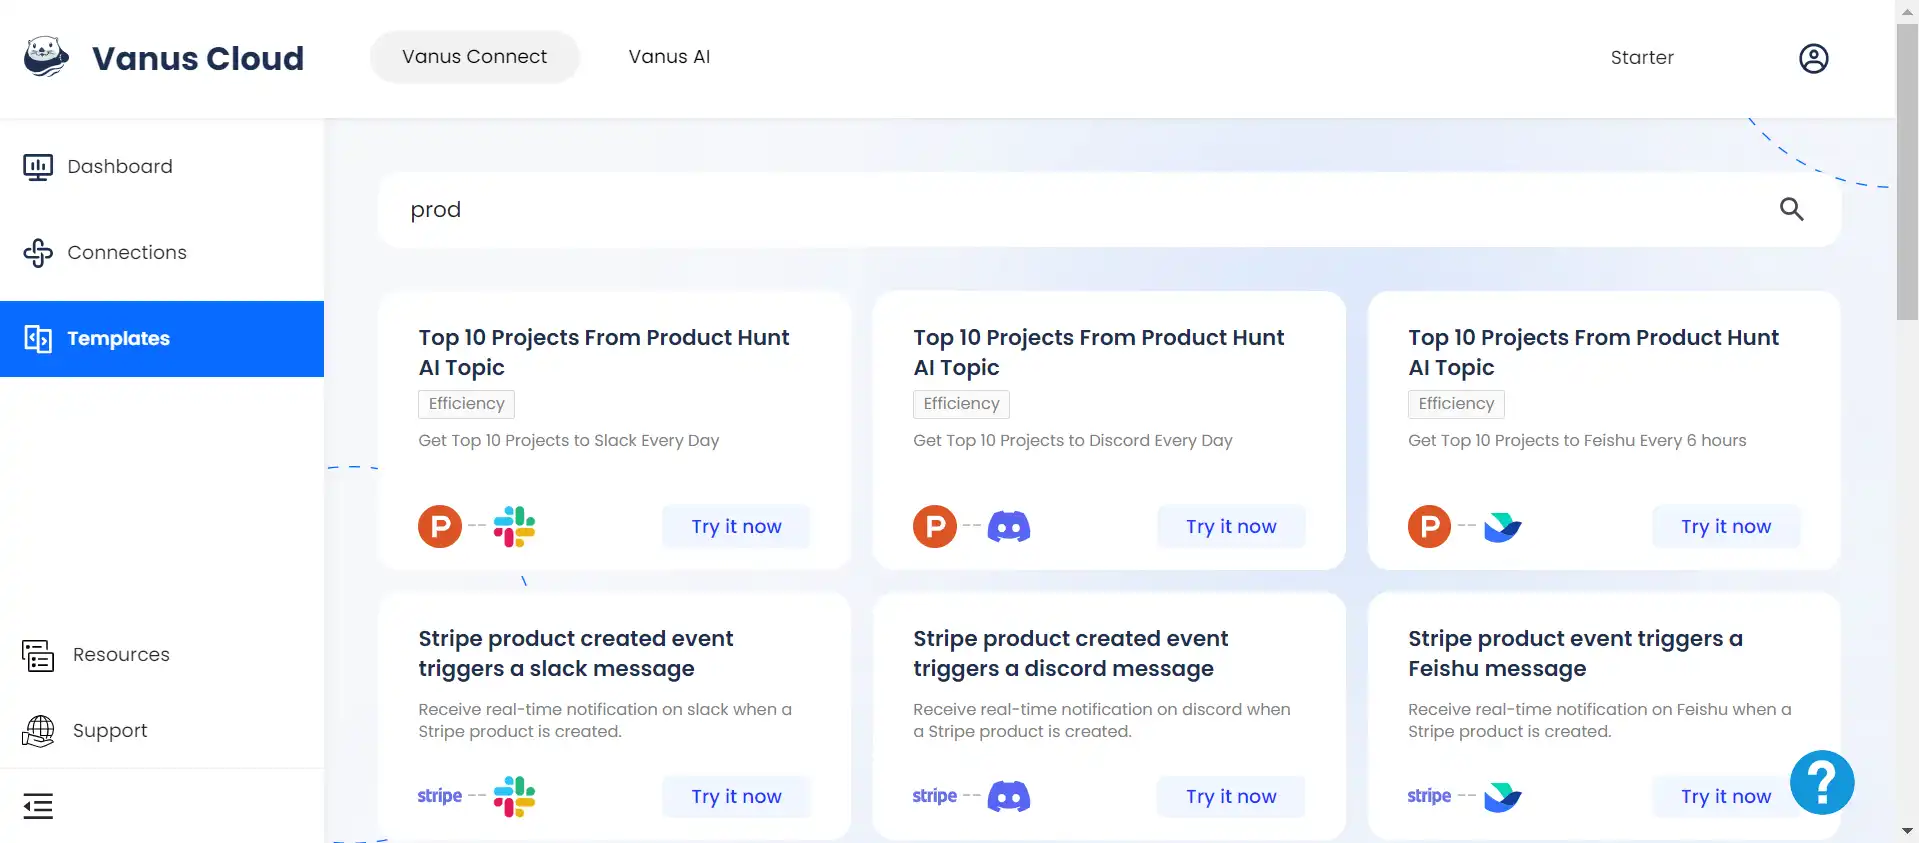Click Stripe logo in slack message card
The height and width of the screenshot is (843, 1919).
(x=440, y=796)
